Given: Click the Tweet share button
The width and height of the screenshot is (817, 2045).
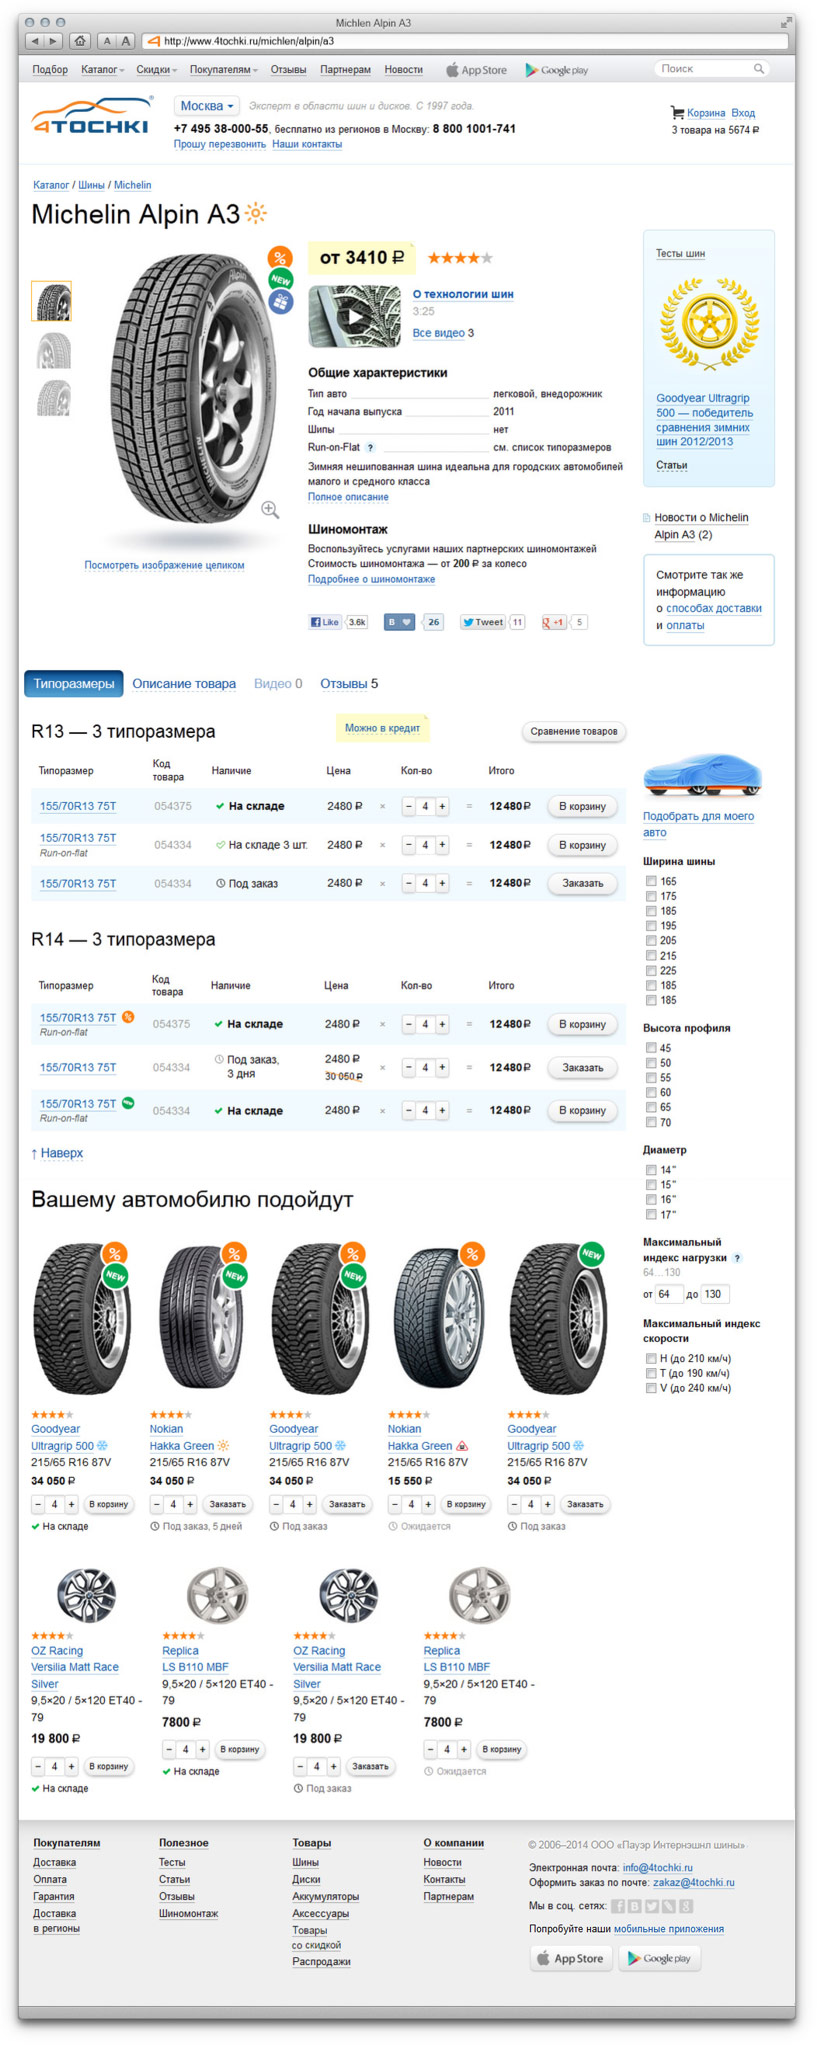Looking at the screenshot, I should pos(483,622).
